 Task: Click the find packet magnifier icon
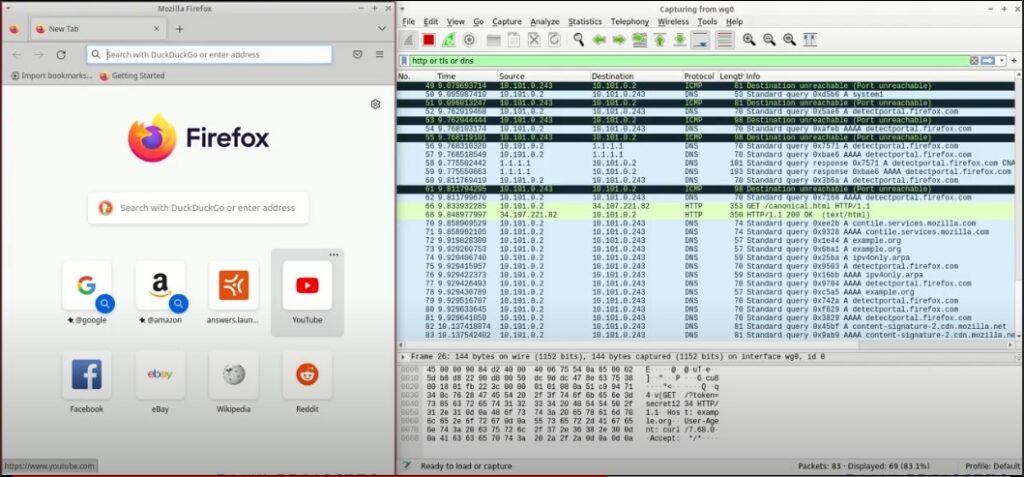[579, 40]
